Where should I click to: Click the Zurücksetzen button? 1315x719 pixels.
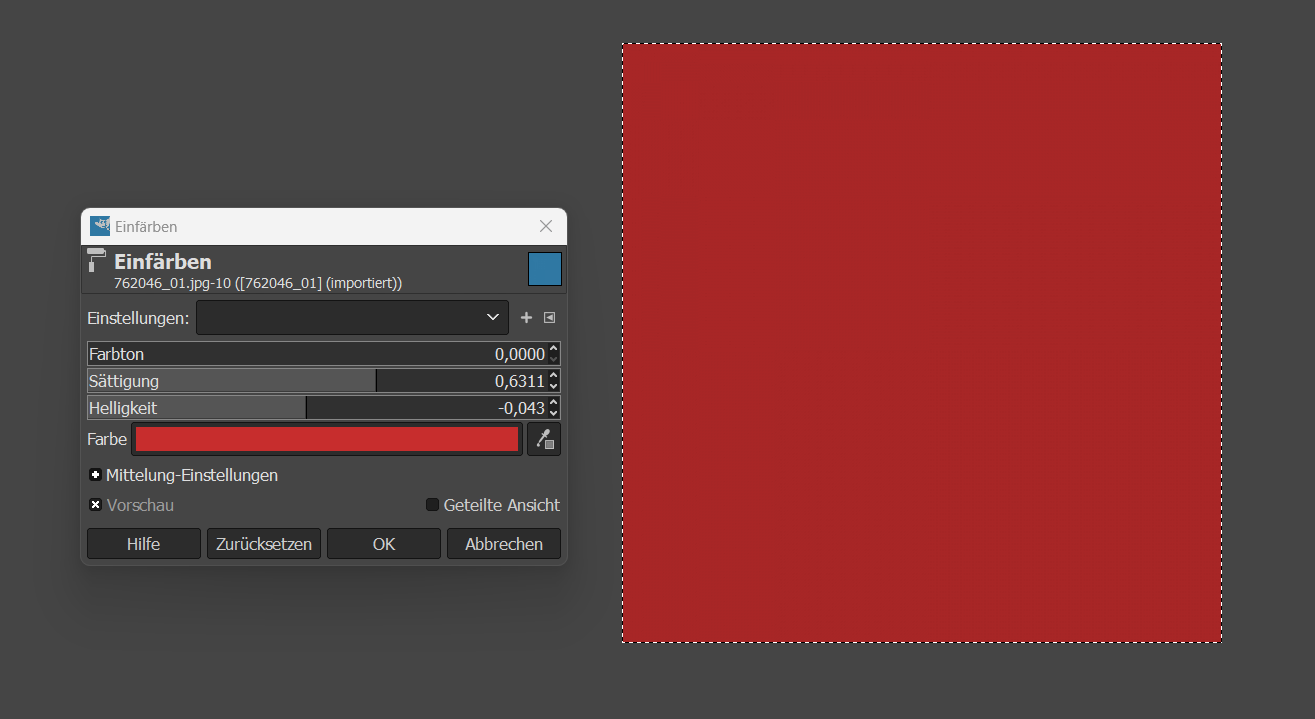point(264,544)
